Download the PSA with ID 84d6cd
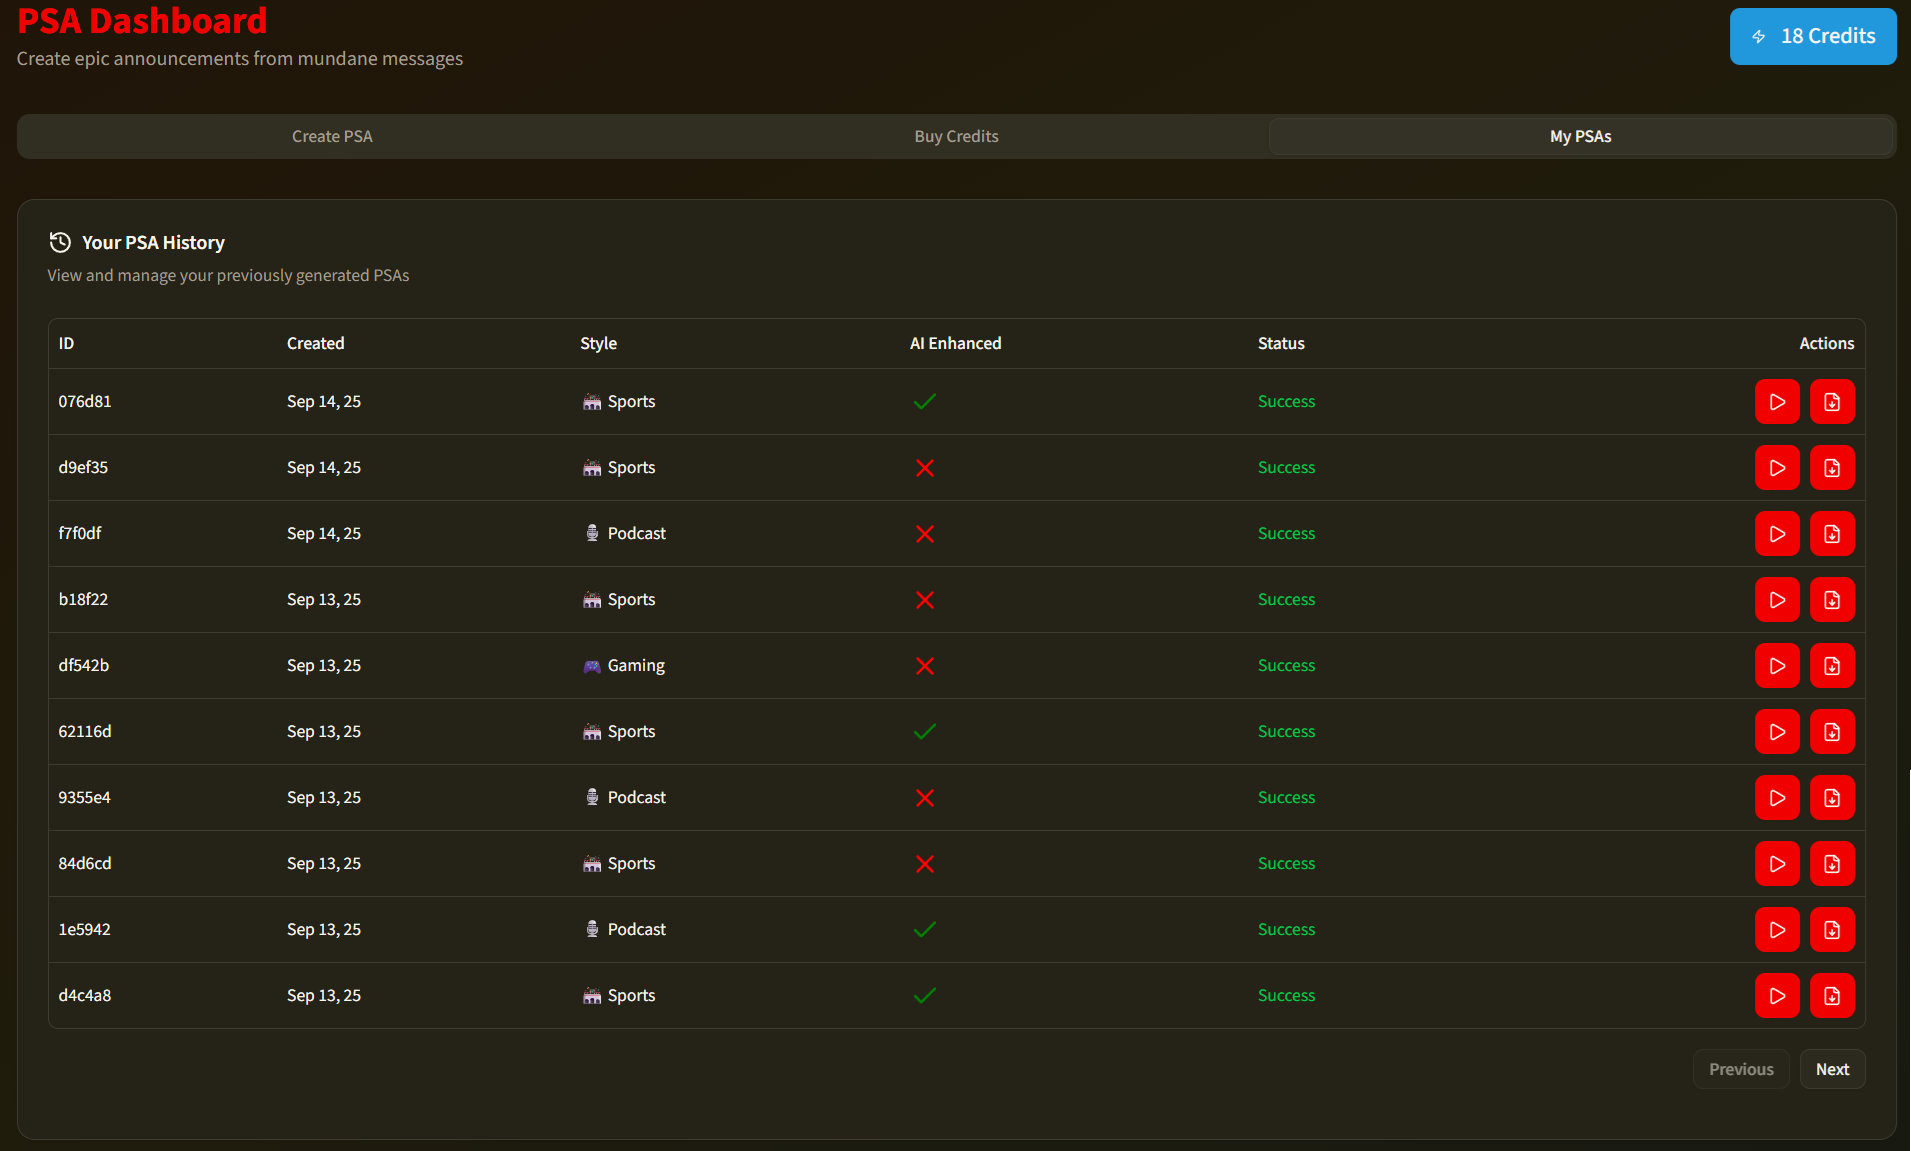 [x=1832, y=864]
